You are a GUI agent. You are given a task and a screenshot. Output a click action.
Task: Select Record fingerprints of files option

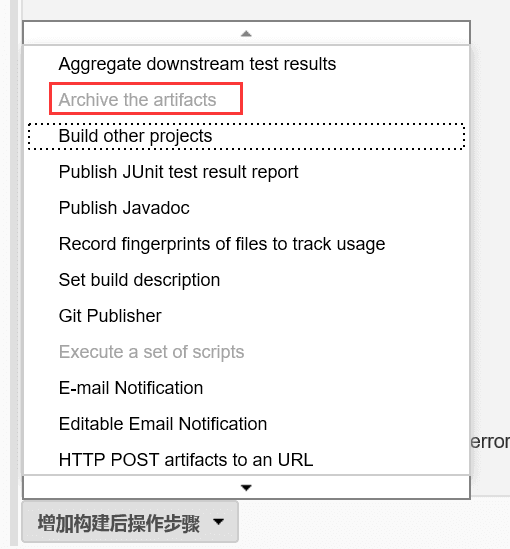(x=222, y=244)
